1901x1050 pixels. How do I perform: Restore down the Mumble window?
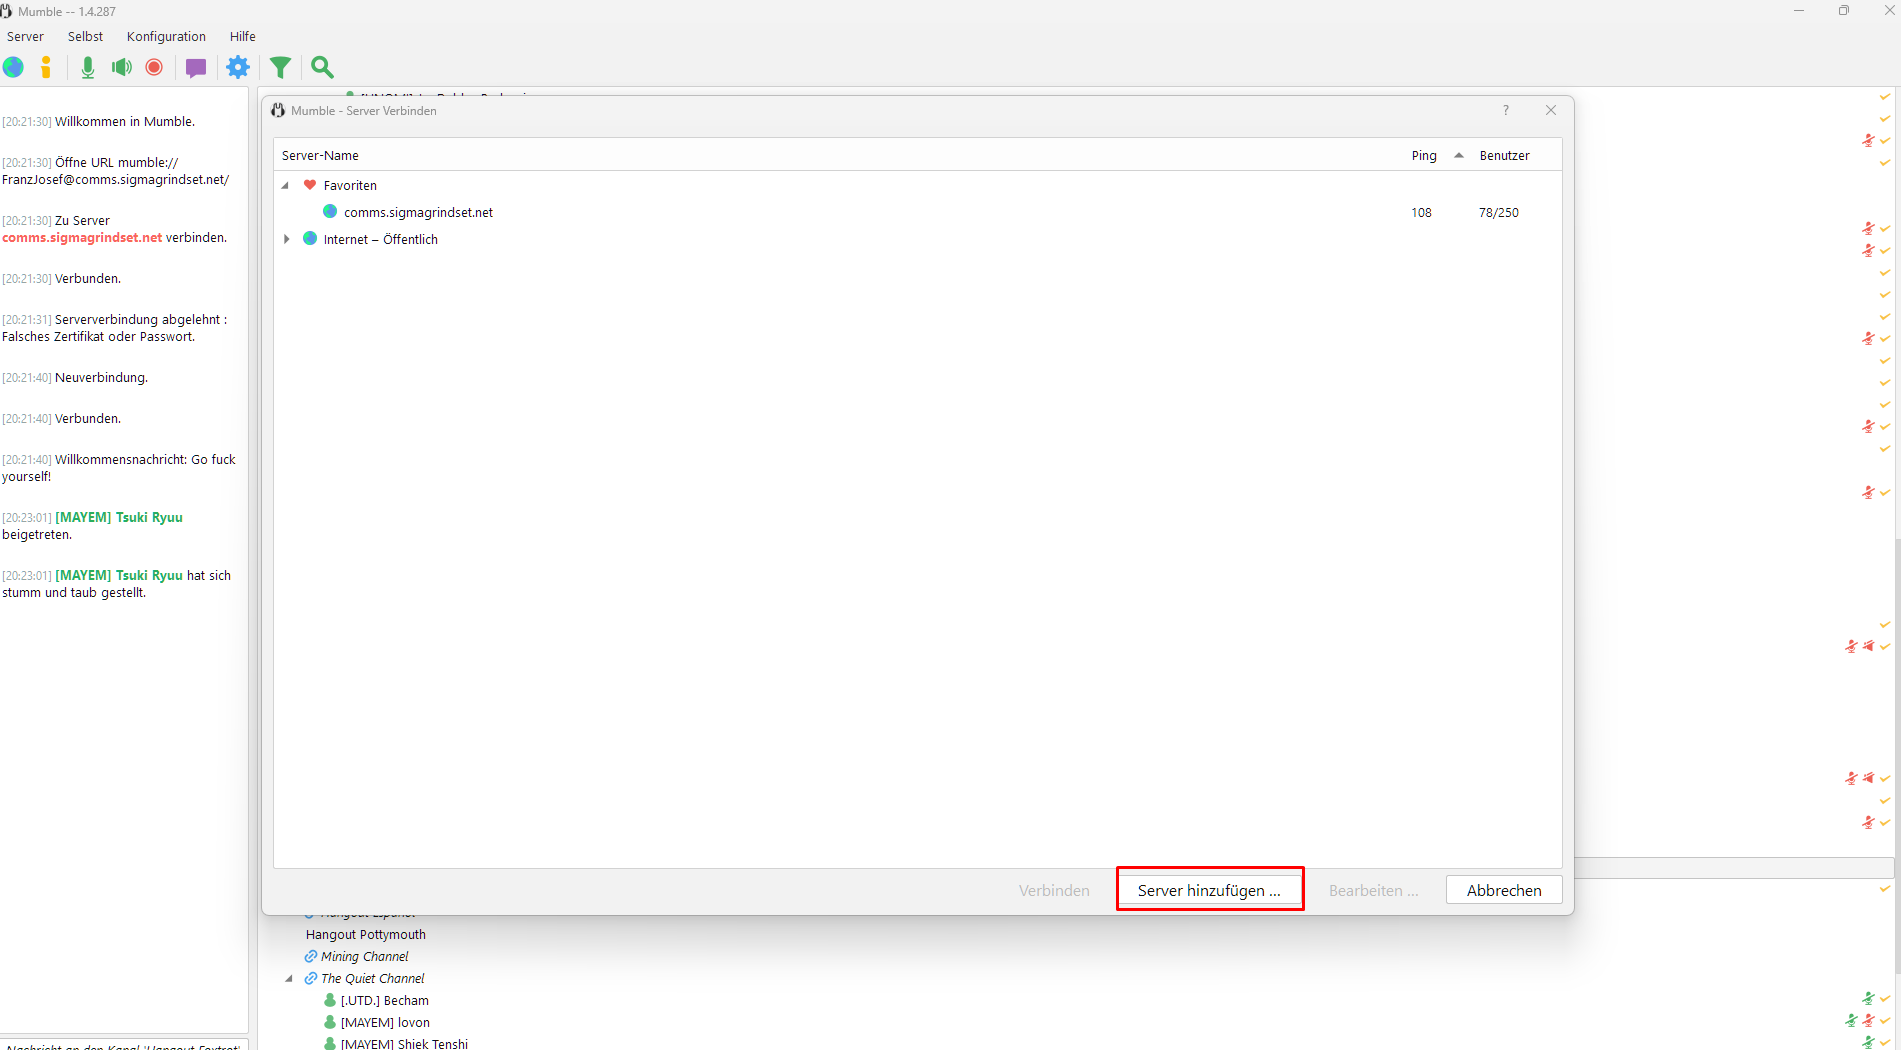pyautogui.click(x=1843, y=11)
